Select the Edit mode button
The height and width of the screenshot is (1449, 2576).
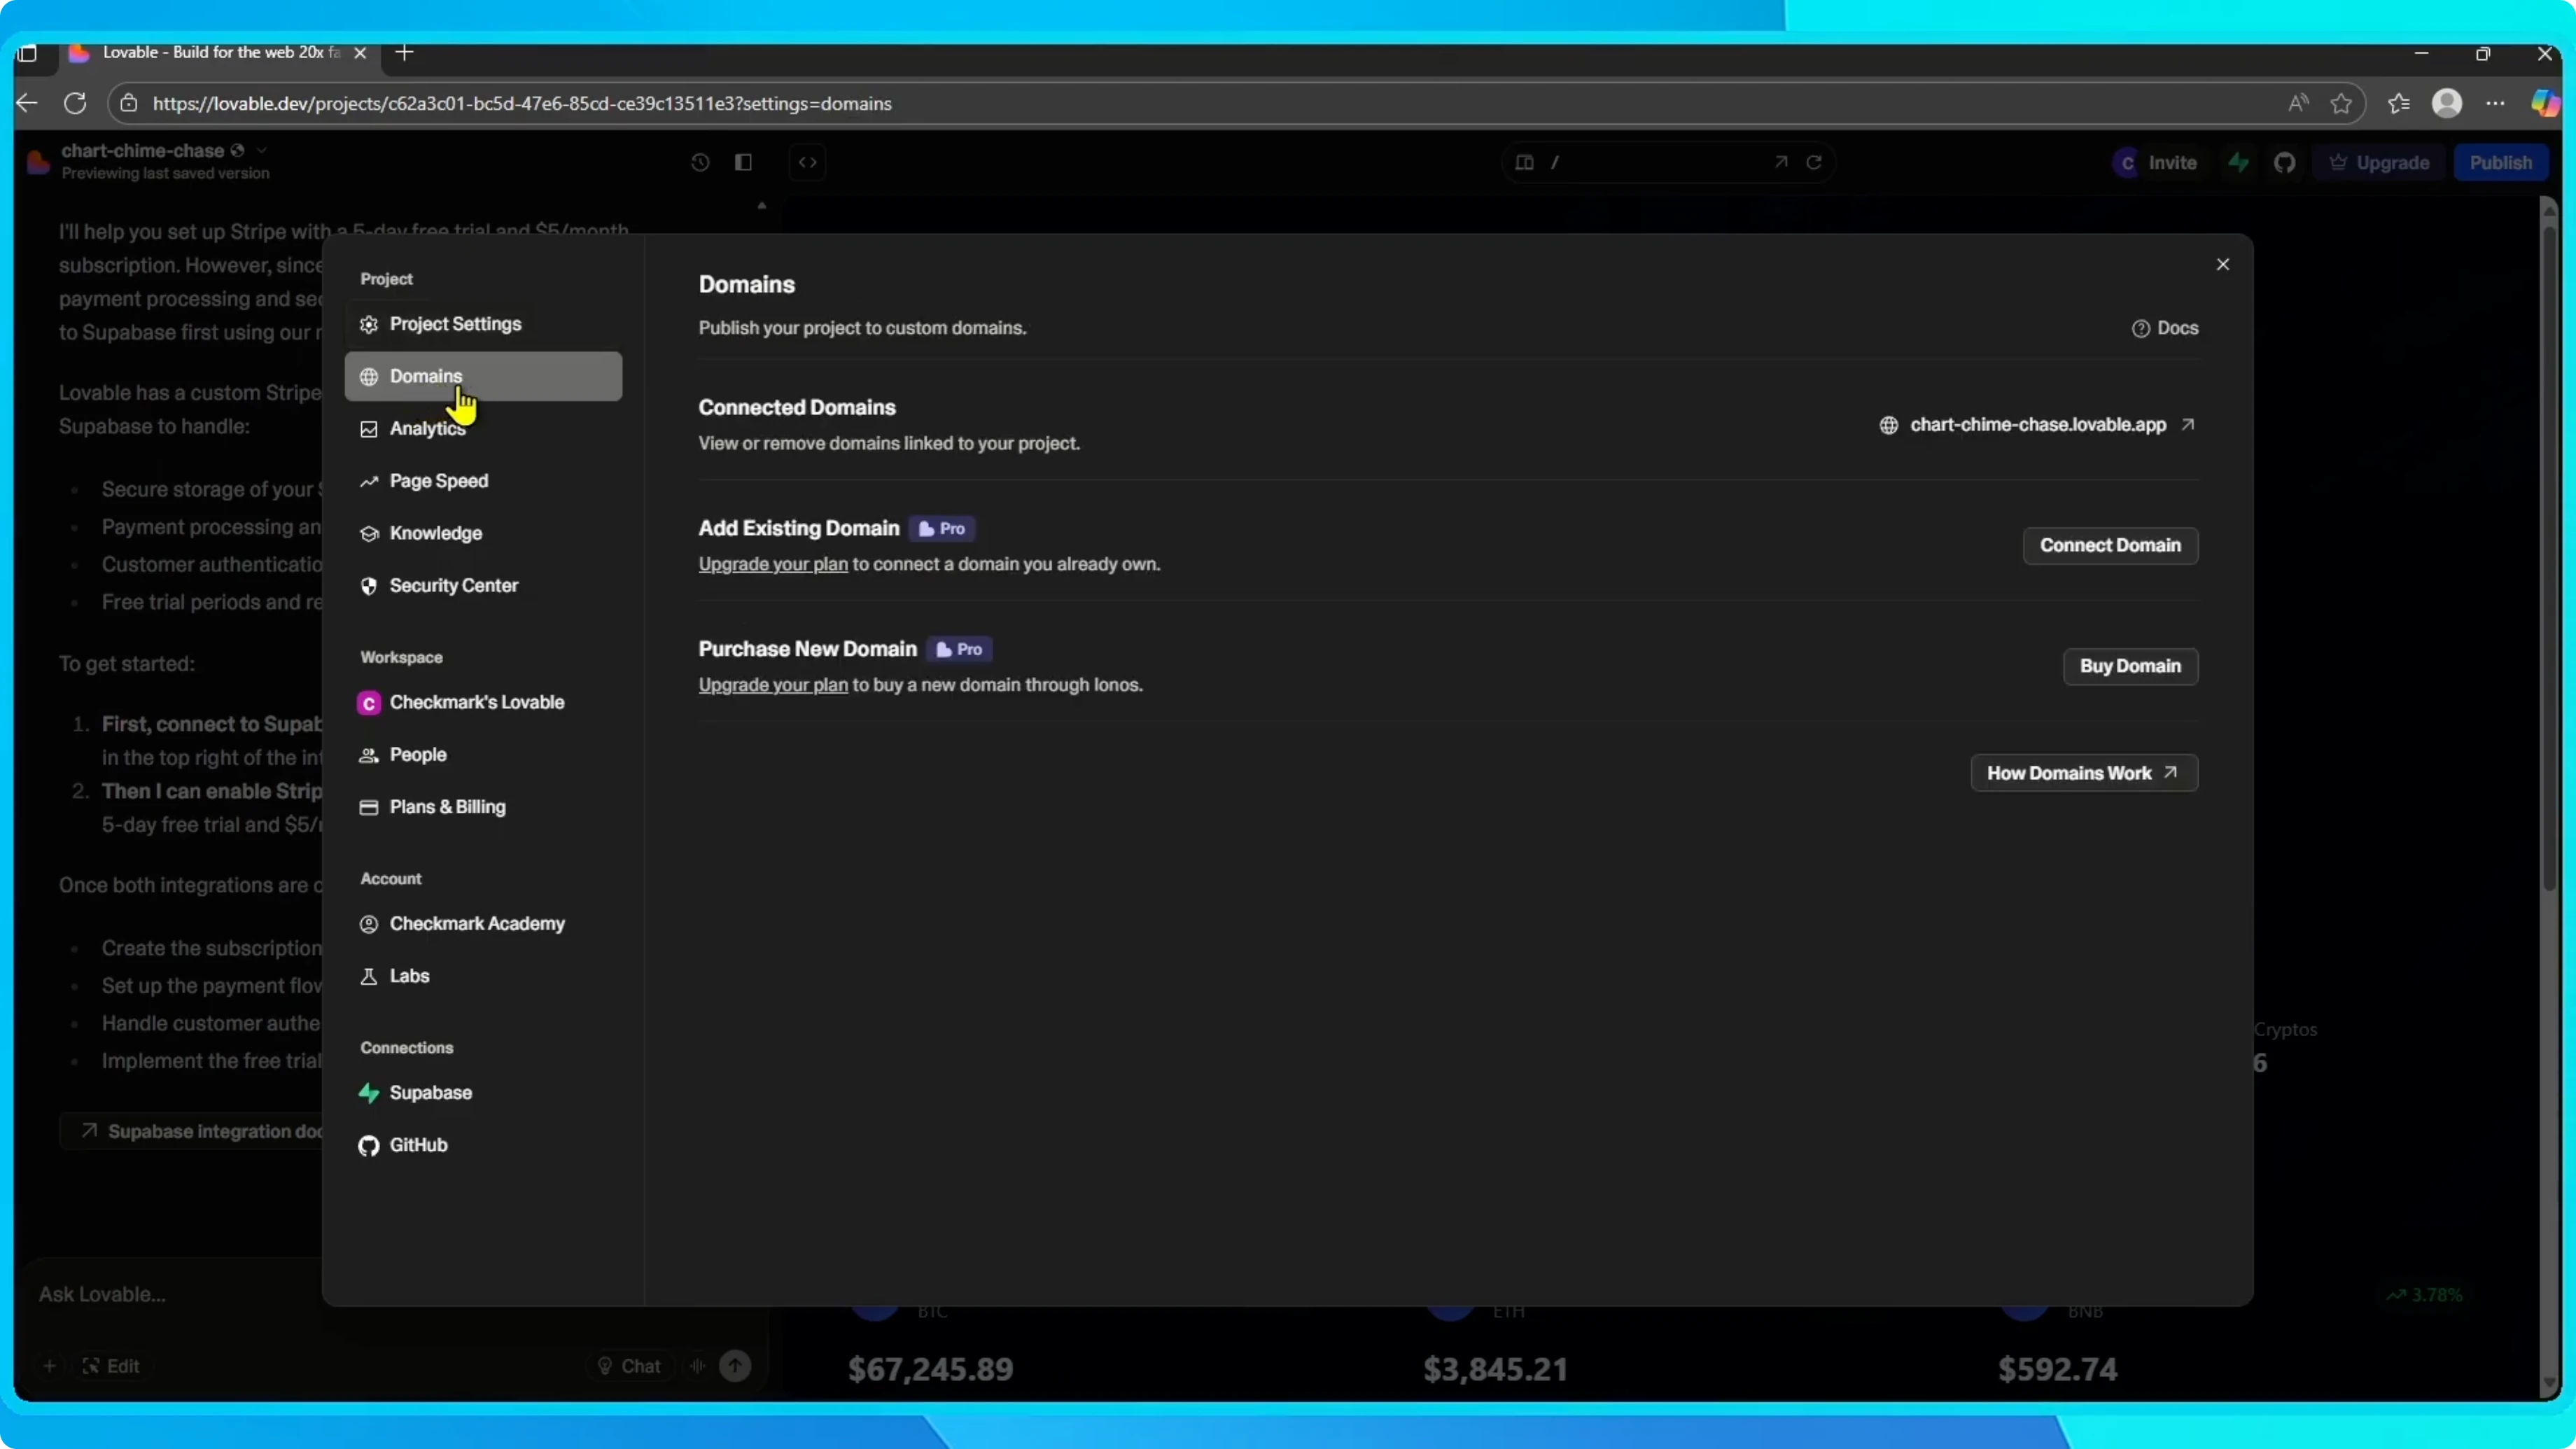click(111, 1366)
